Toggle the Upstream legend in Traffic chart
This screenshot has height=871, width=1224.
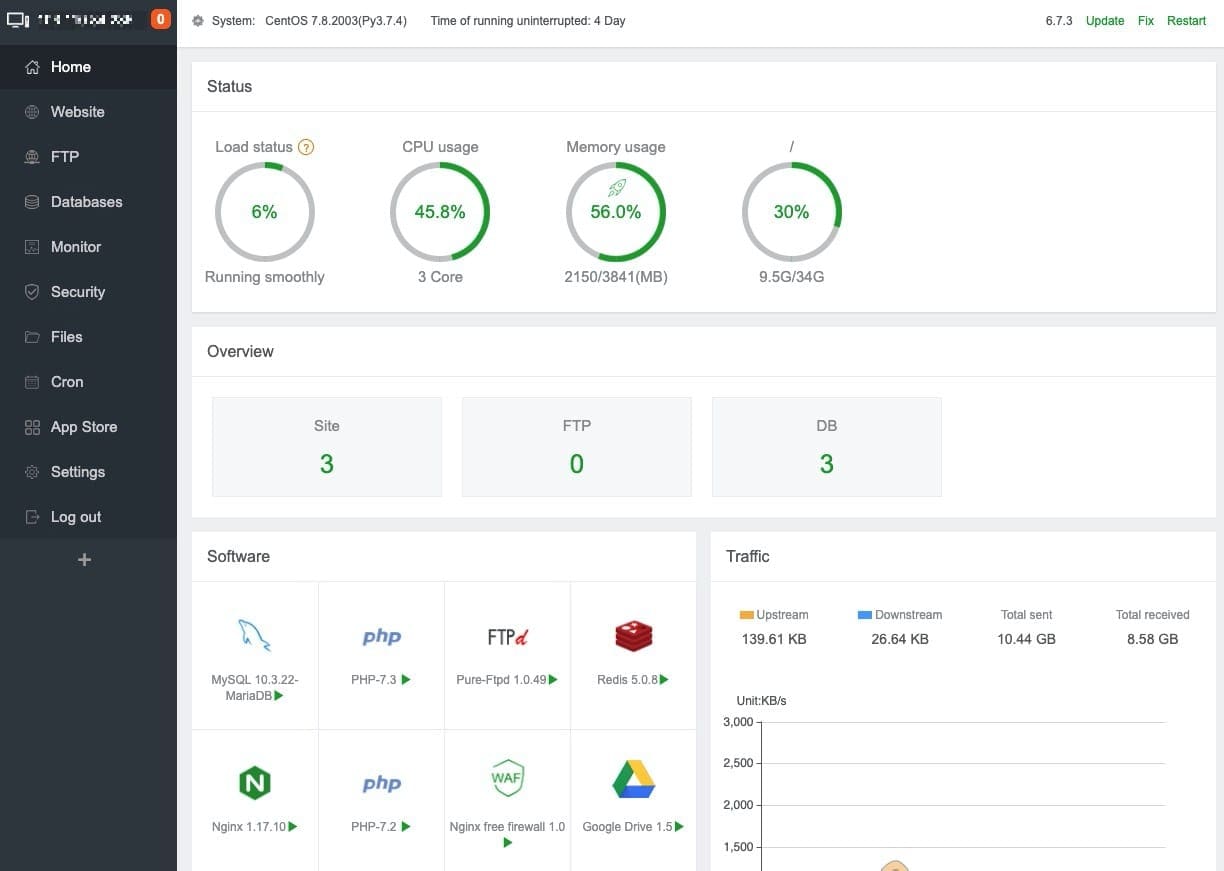click(774, 615)
